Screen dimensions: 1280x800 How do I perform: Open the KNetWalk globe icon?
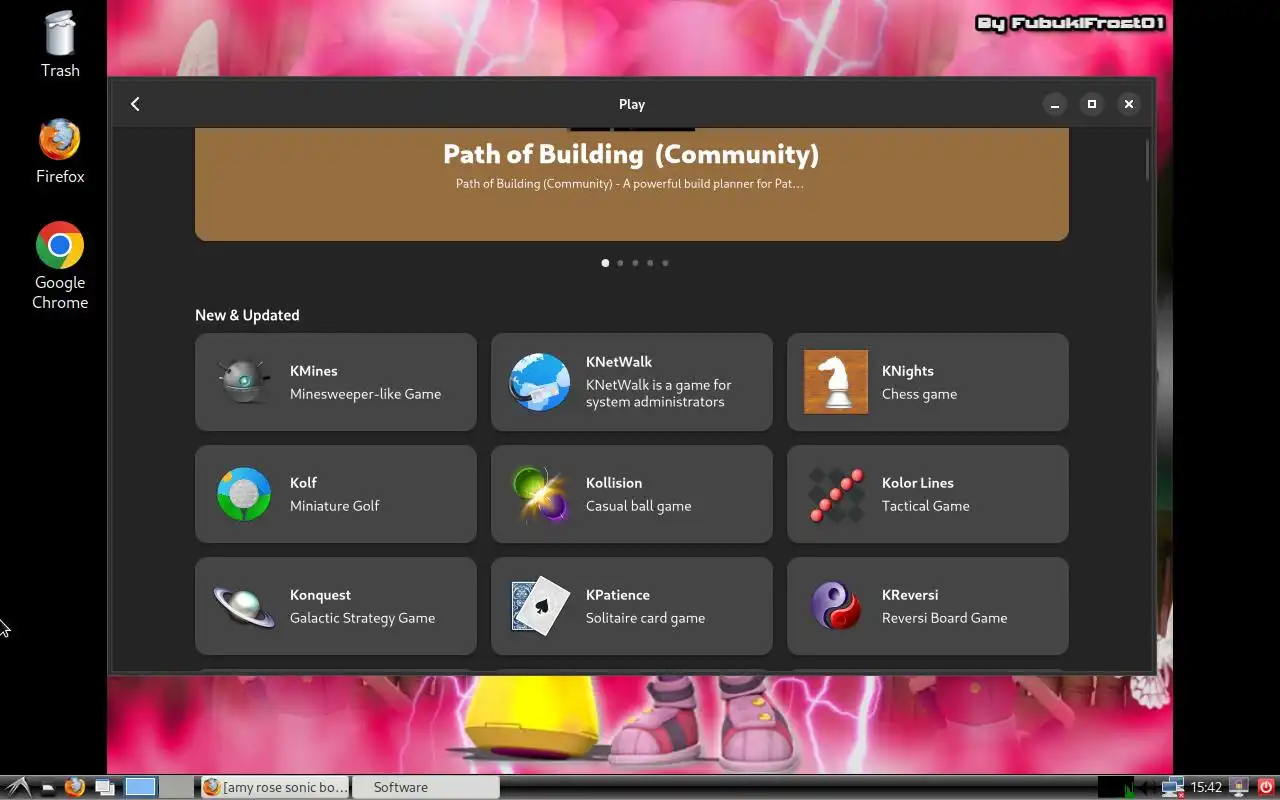(540, 382)
